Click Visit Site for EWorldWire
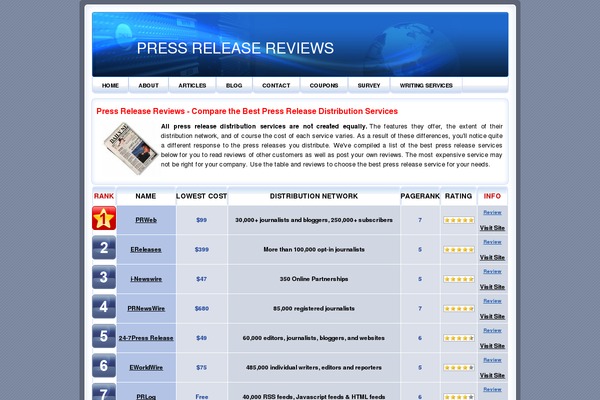Screen dimensions: 600x400 click(492, 375)
